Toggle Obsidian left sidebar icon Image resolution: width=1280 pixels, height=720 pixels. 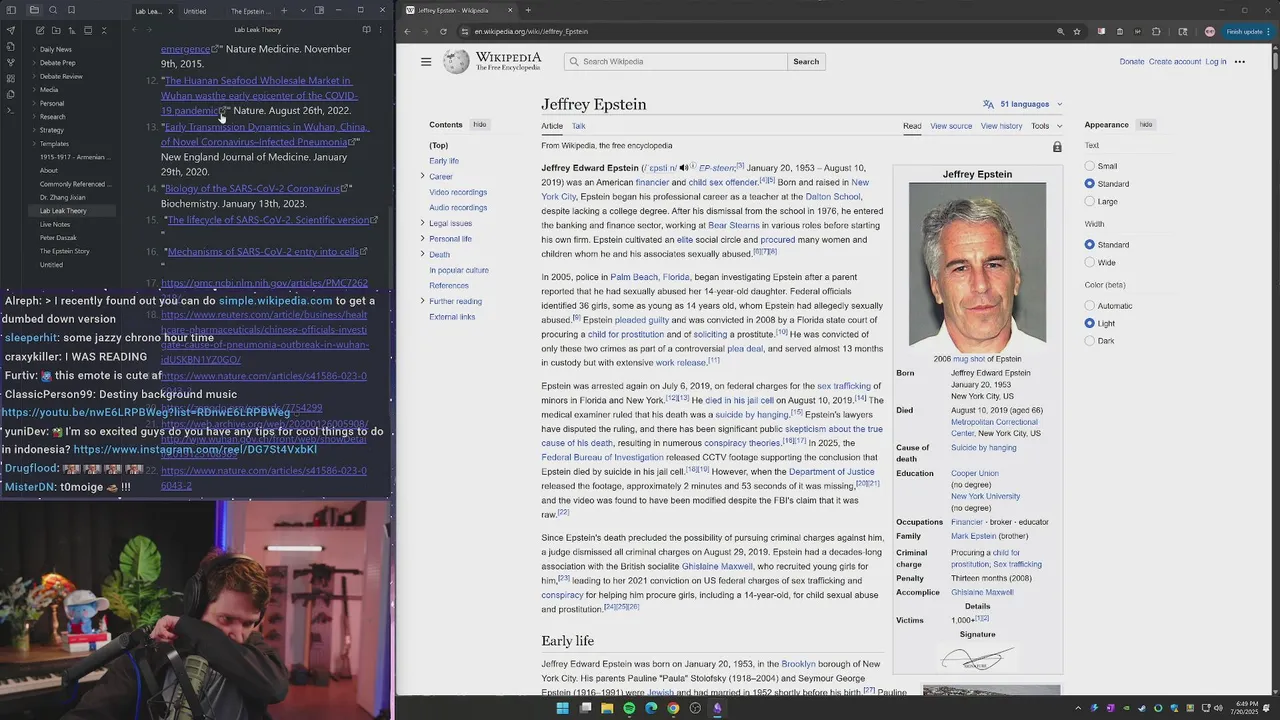tap(11, 11)
